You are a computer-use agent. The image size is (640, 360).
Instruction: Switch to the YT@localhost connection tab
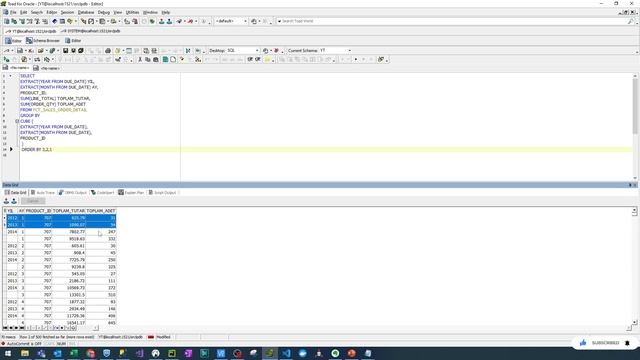click(31, 31)
